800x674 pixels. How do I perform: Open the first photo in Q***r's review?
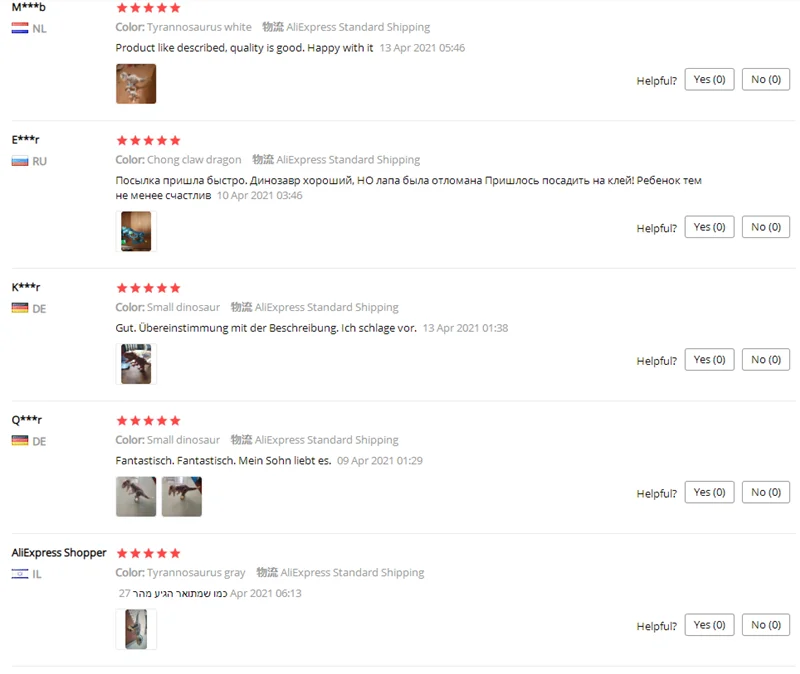coord(136,496)
